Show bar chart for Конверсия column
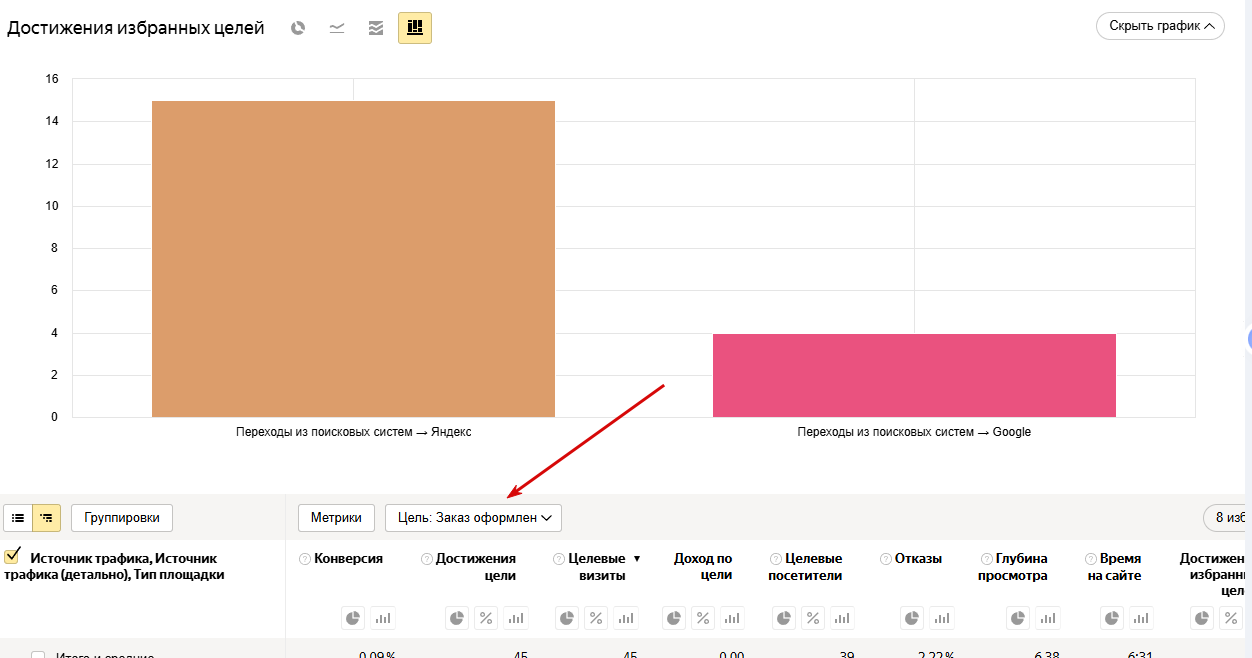The height and width of the screenshot is (658, 1252). [382, 618]
